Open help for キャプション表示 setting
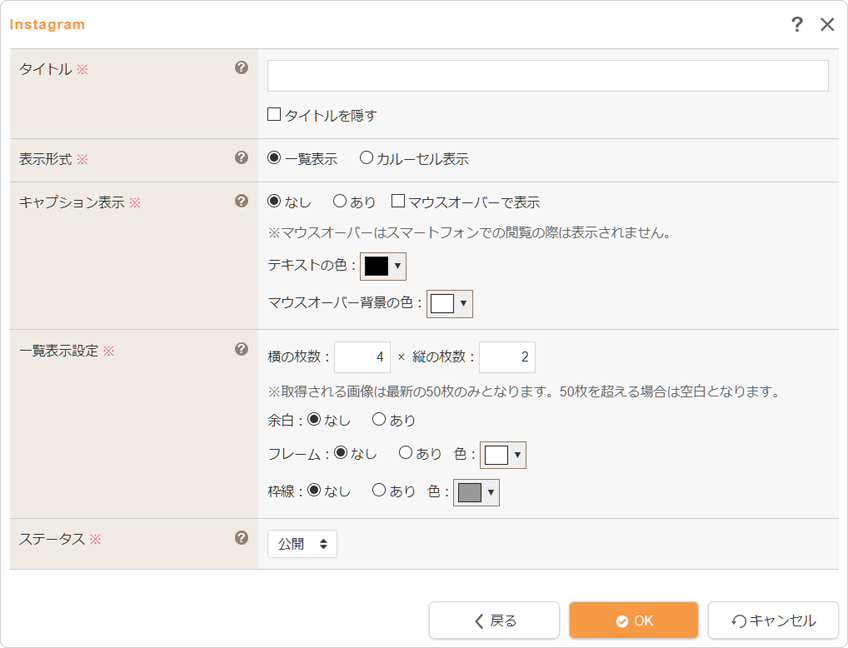 coord(241,201)
